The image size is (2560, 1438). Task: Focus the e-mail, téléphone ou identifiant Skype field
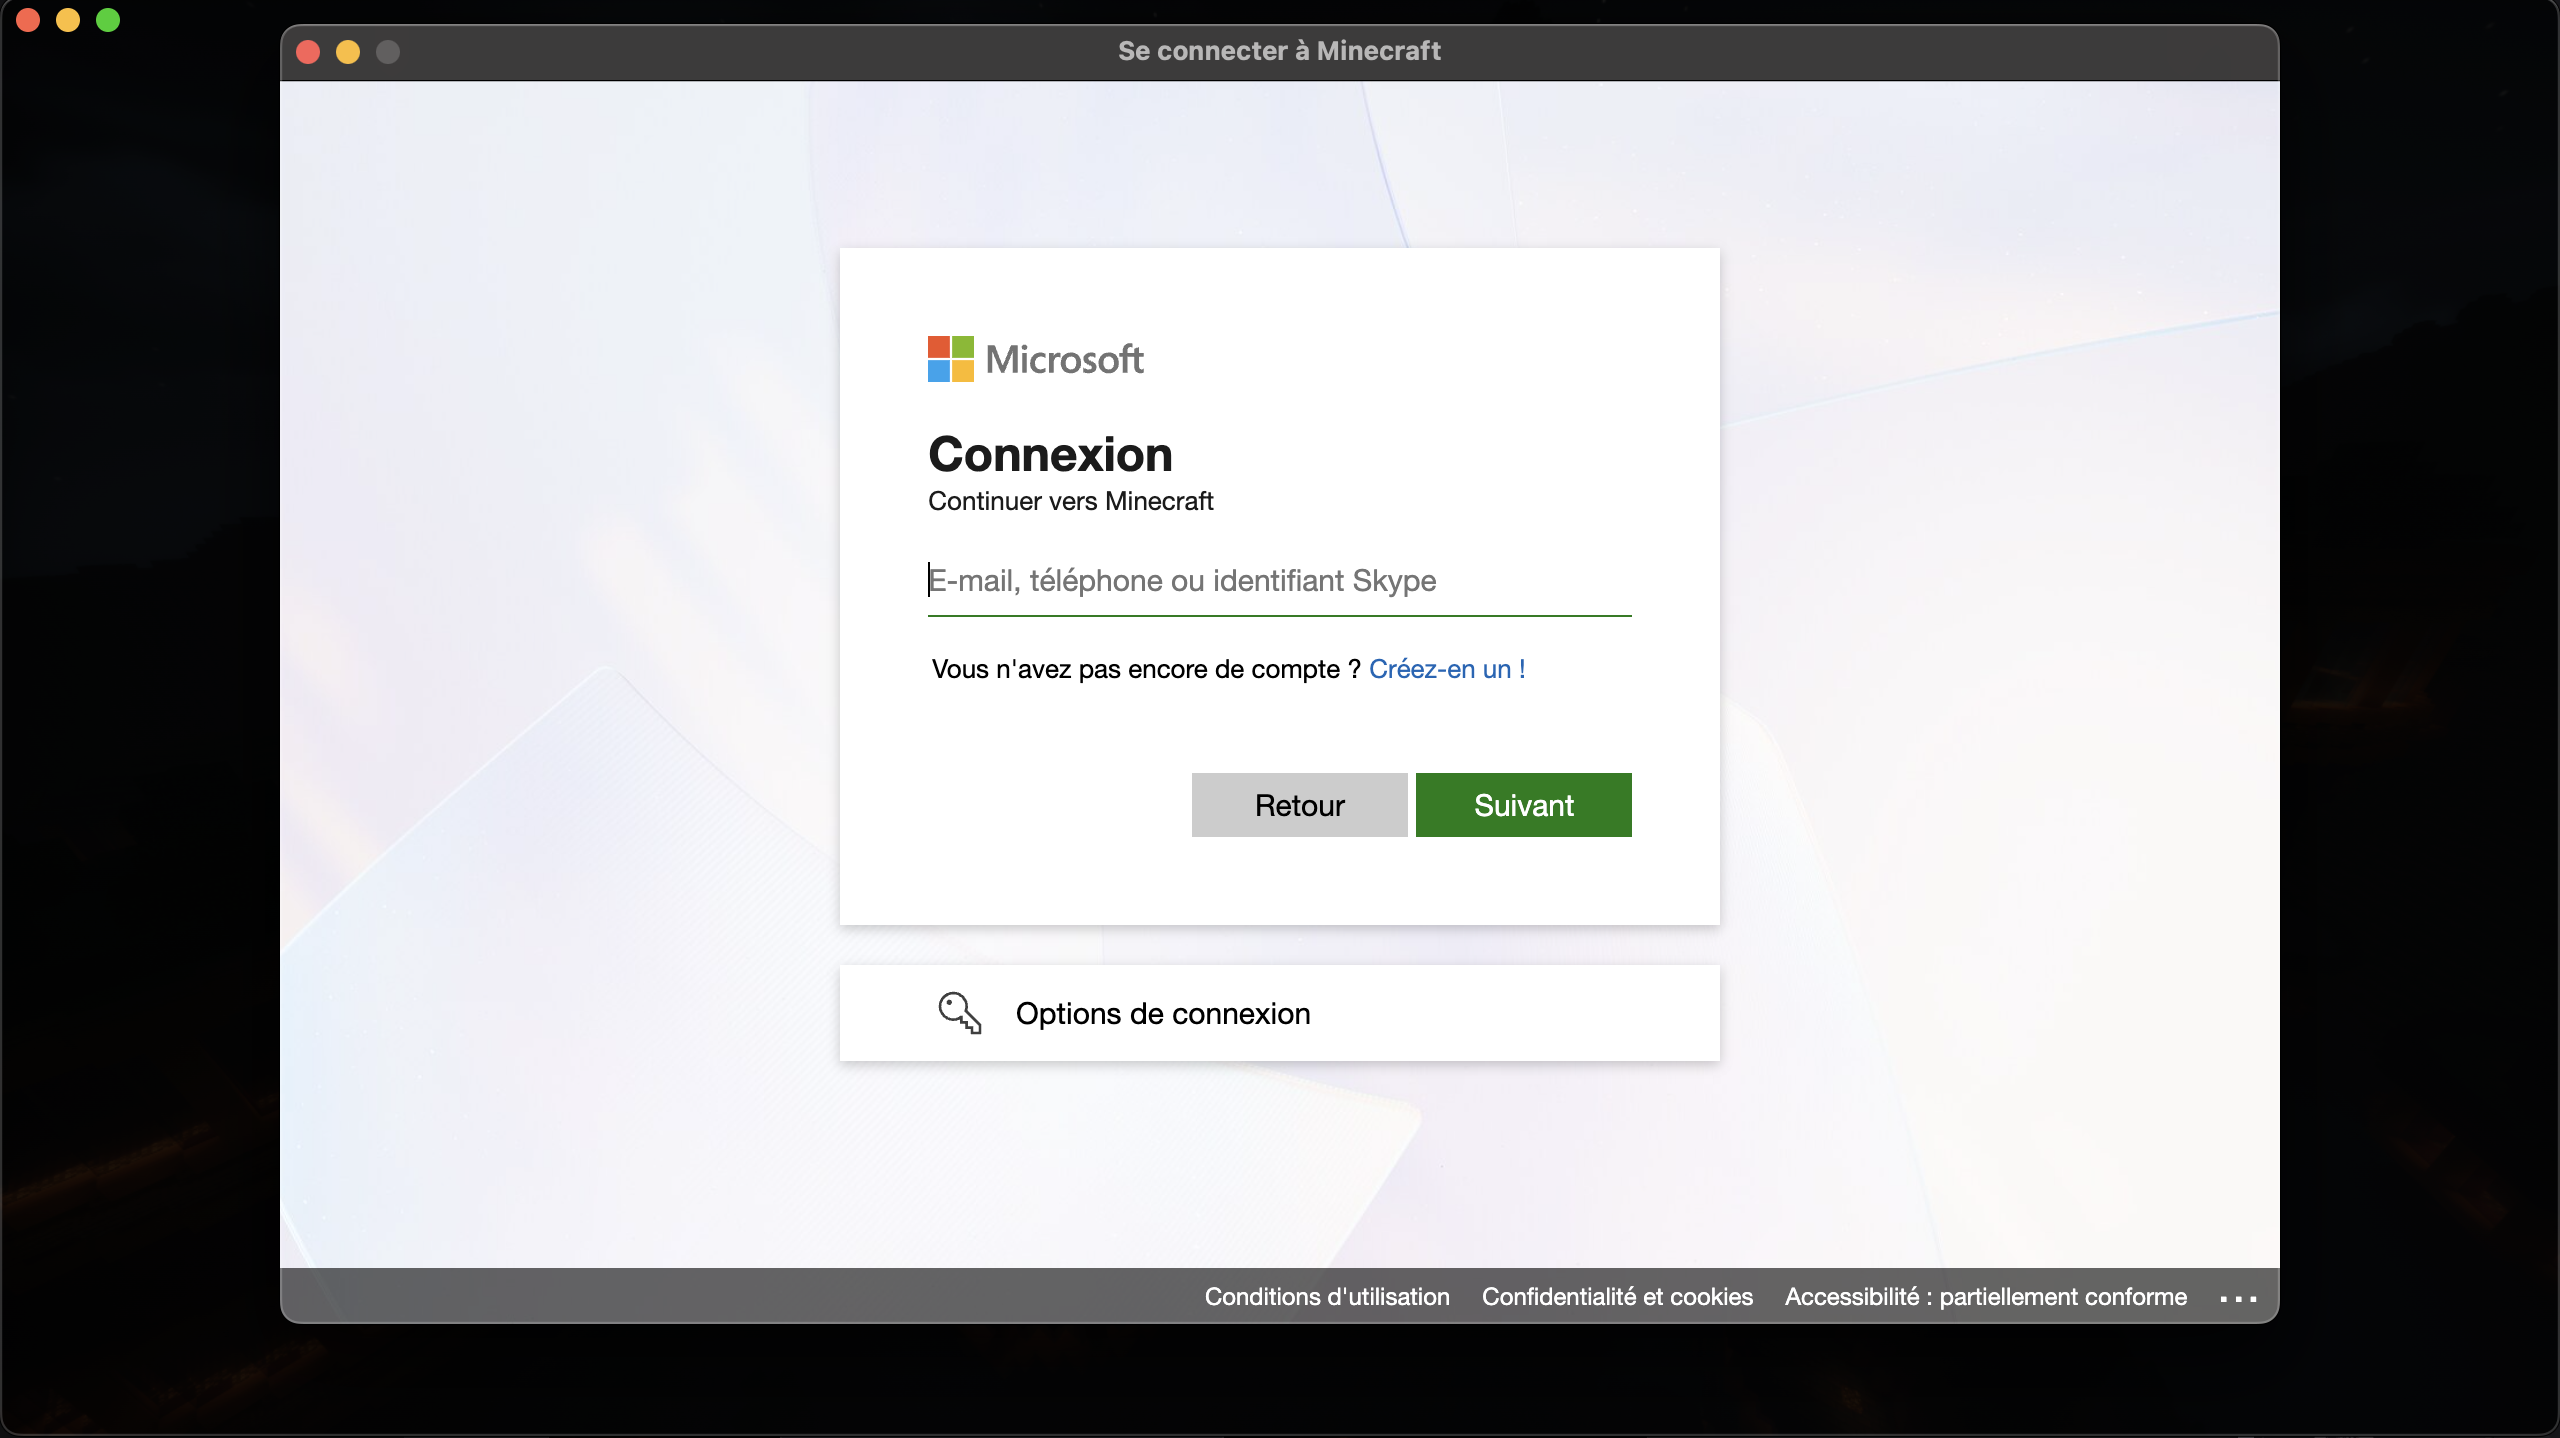pos(1278,581)
